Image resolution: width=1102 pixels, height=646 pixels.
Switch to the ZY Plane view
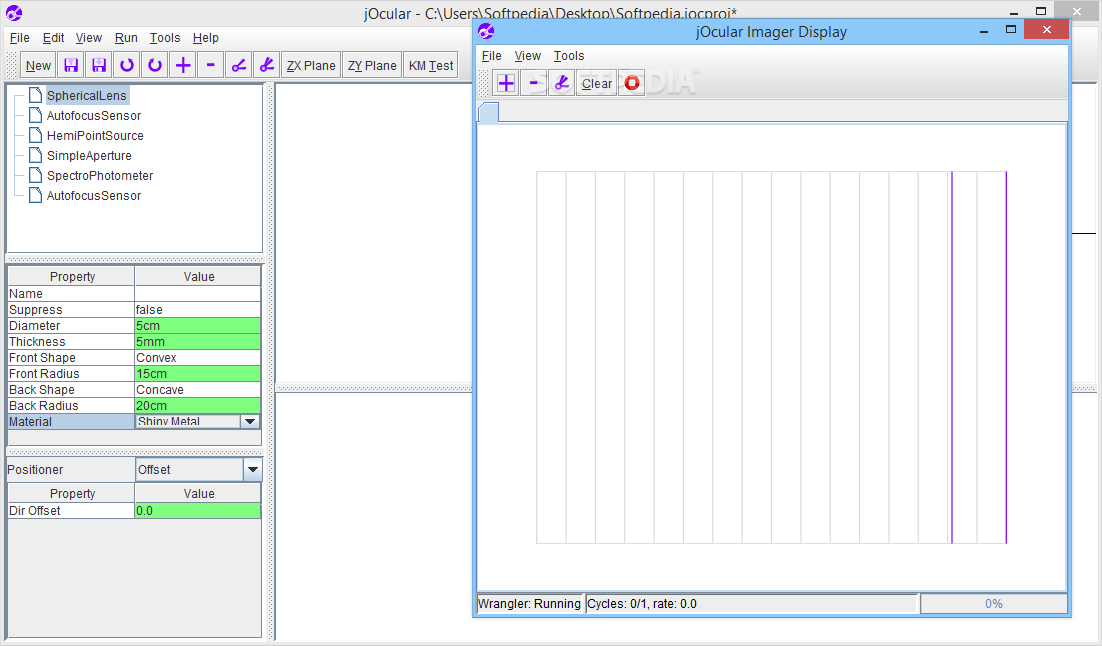[x=372, y=65]
